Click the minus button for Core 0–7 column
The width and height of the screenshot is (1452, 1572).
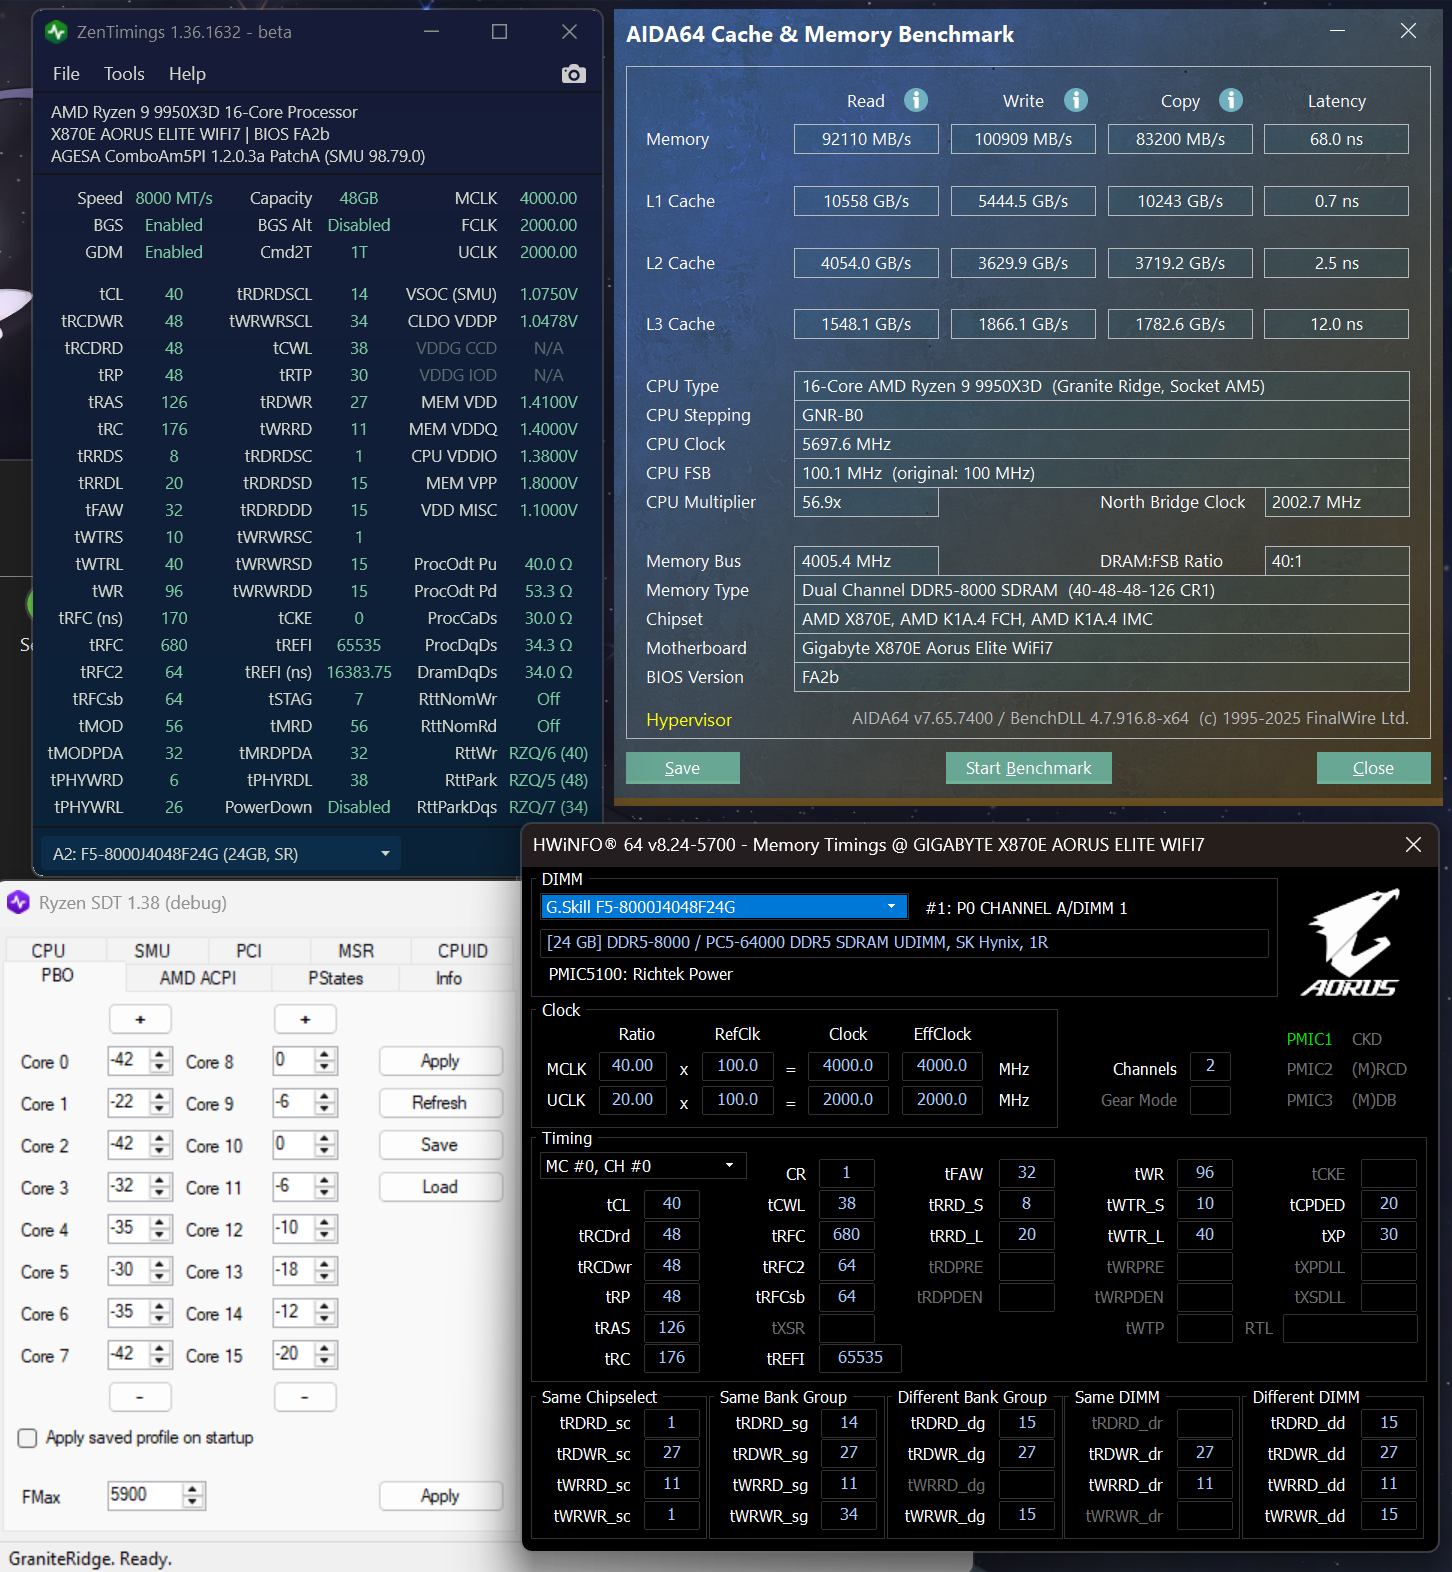point(140,1397)
